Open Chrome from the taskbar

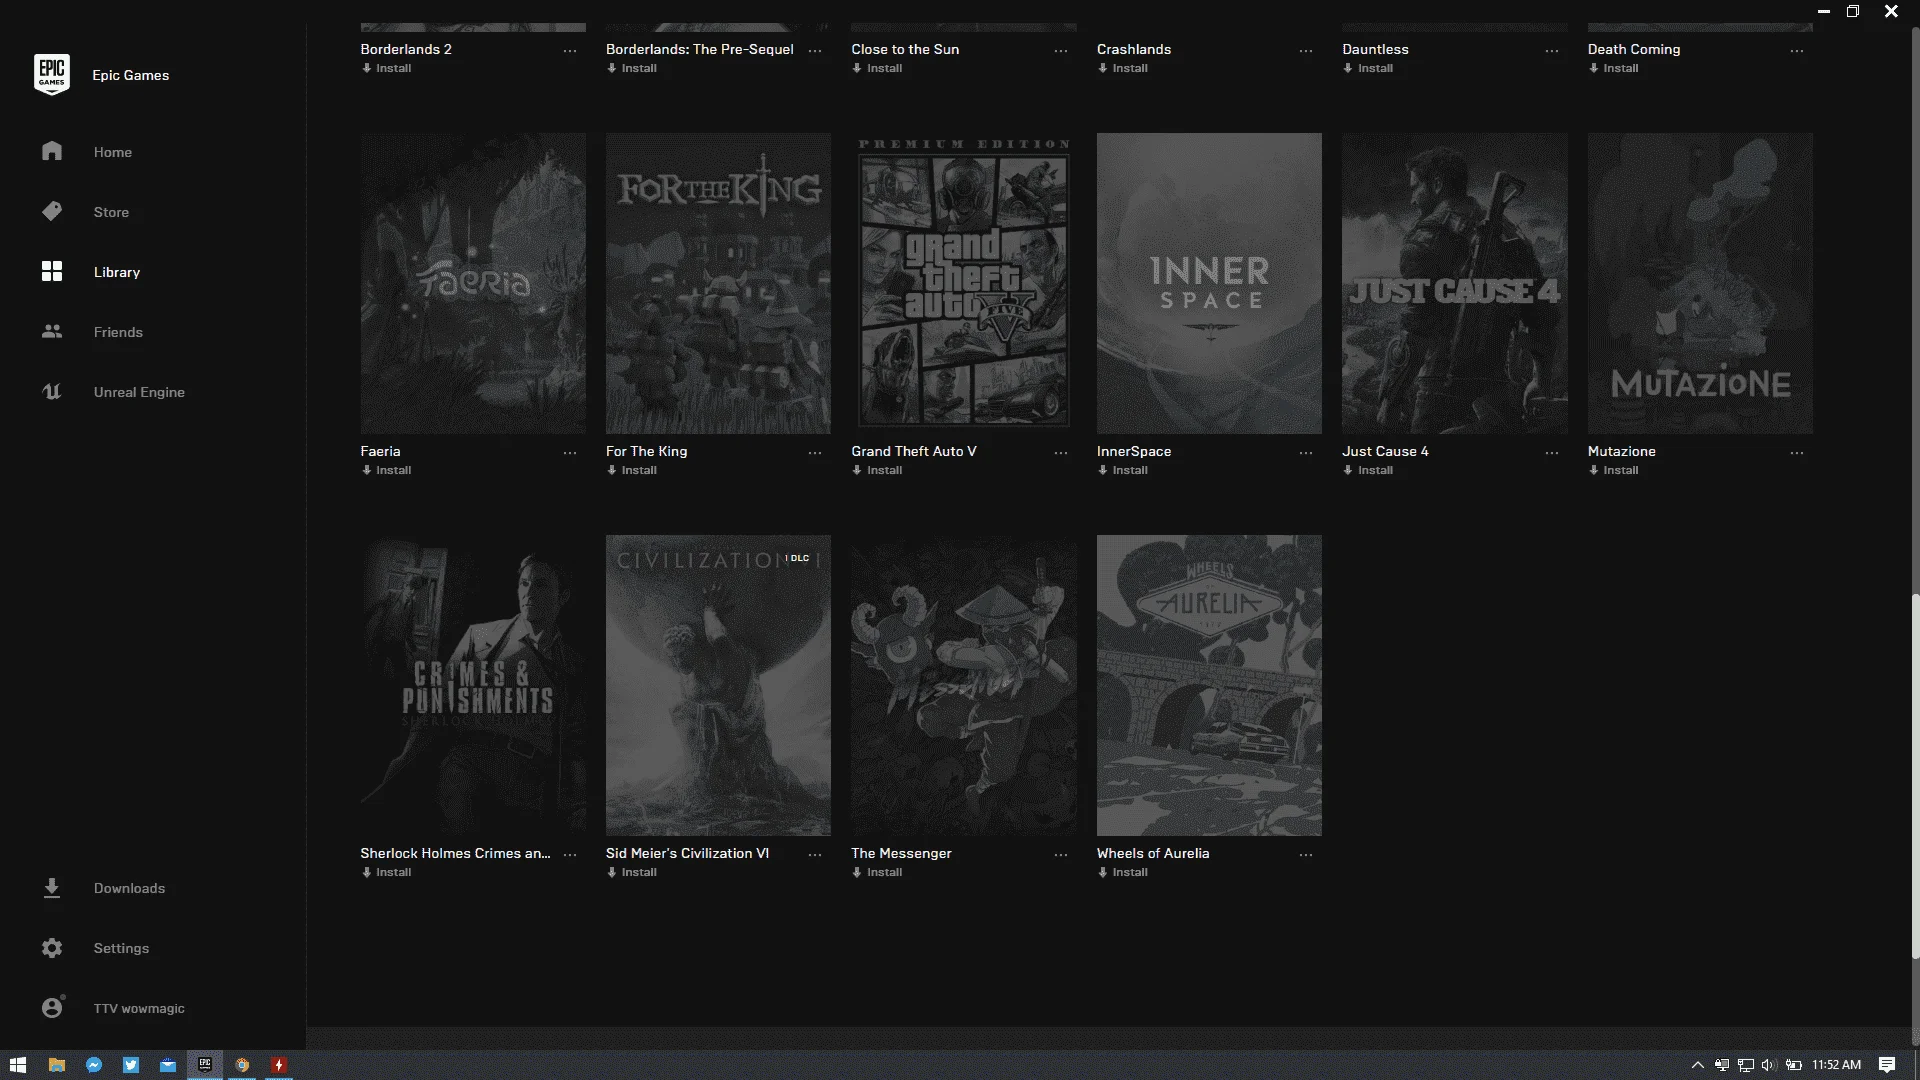point(242,1065)
